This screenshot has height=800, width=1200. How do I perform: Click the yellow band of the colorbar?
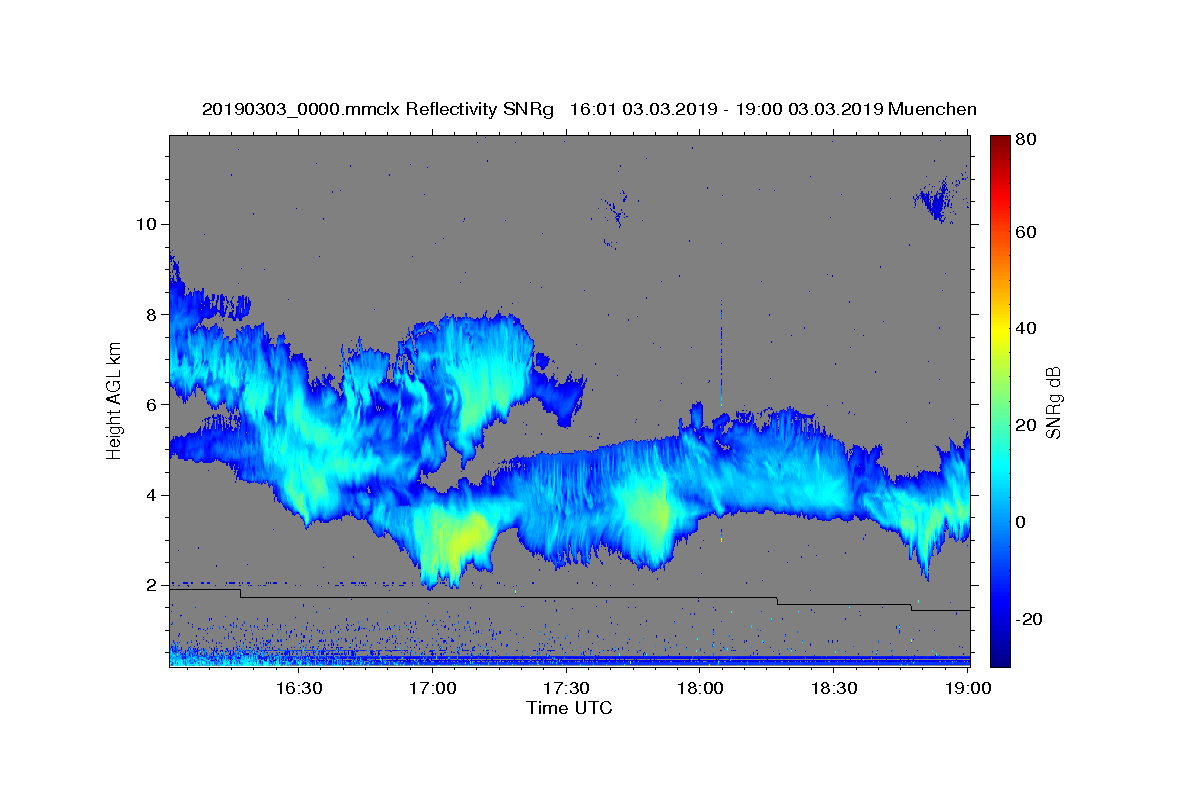coord(1000,328)
